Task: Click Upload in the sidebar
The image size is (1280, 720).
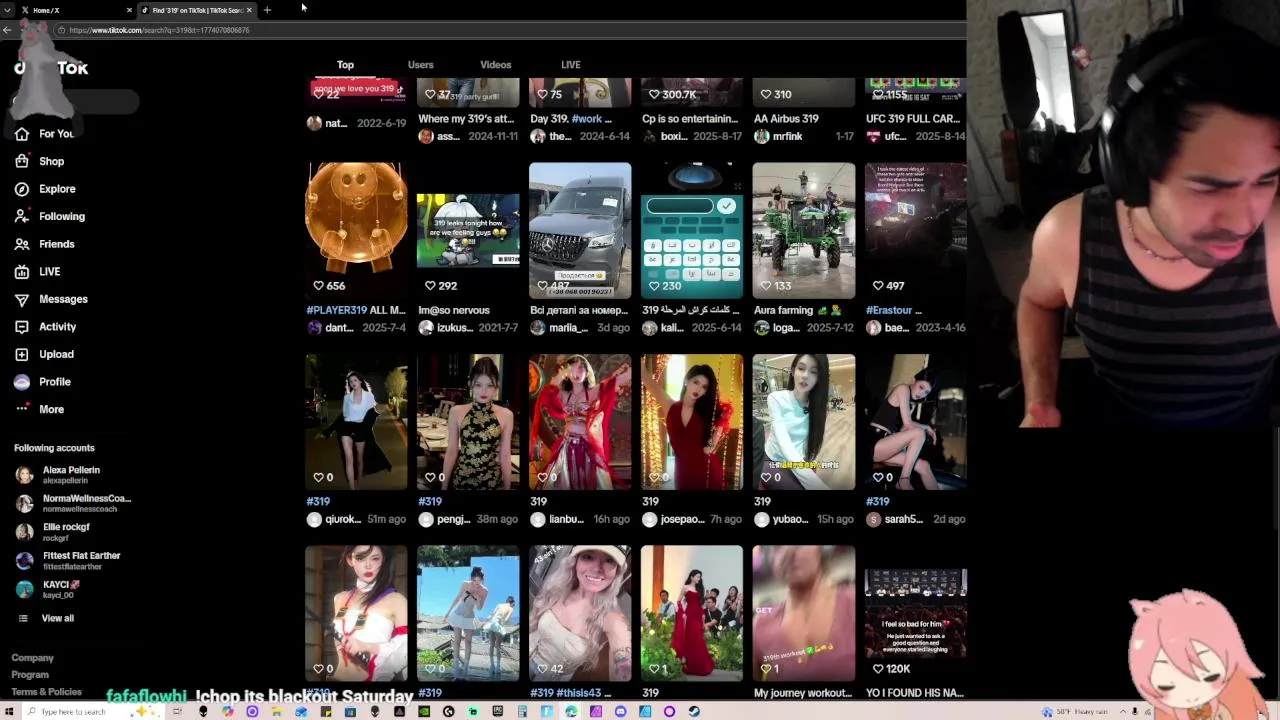Action: (x=44, y=354)
